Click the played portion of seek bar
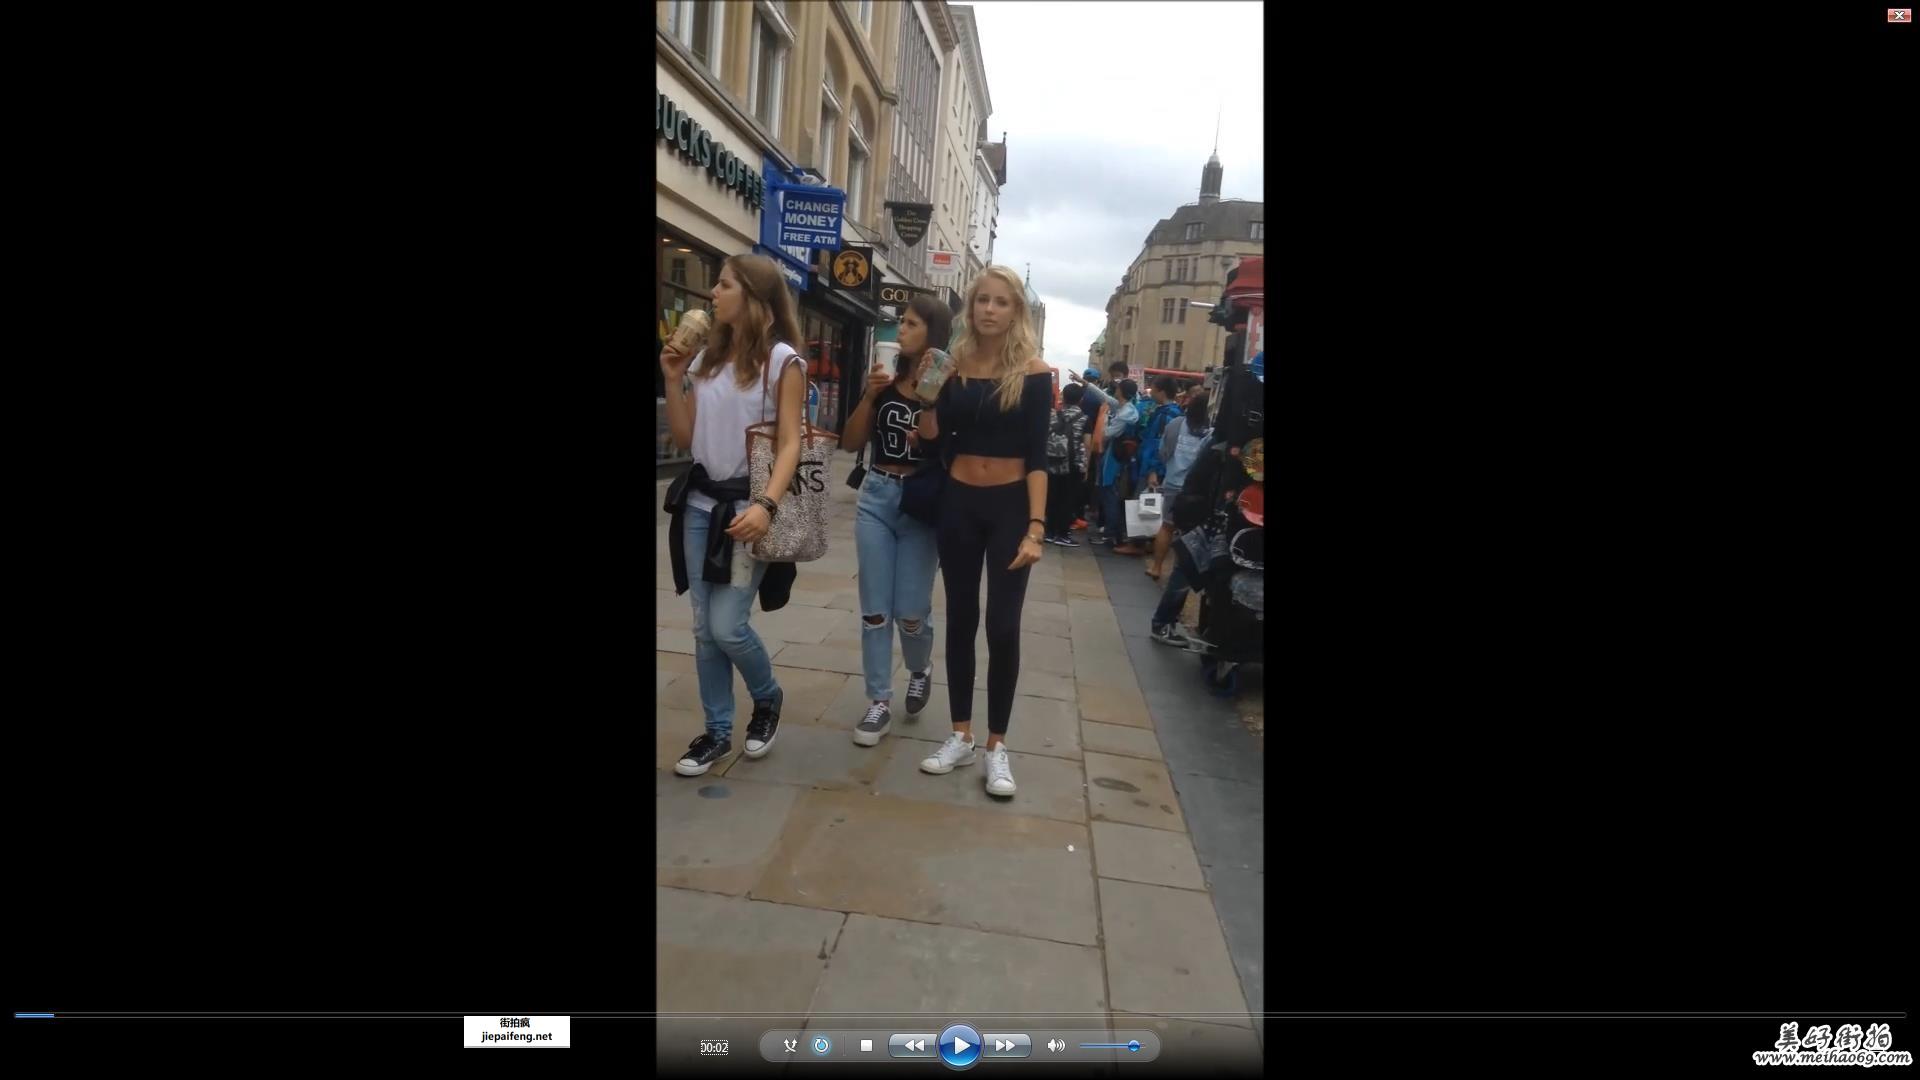The image size is (1920, 1080). pos(34,1015)
